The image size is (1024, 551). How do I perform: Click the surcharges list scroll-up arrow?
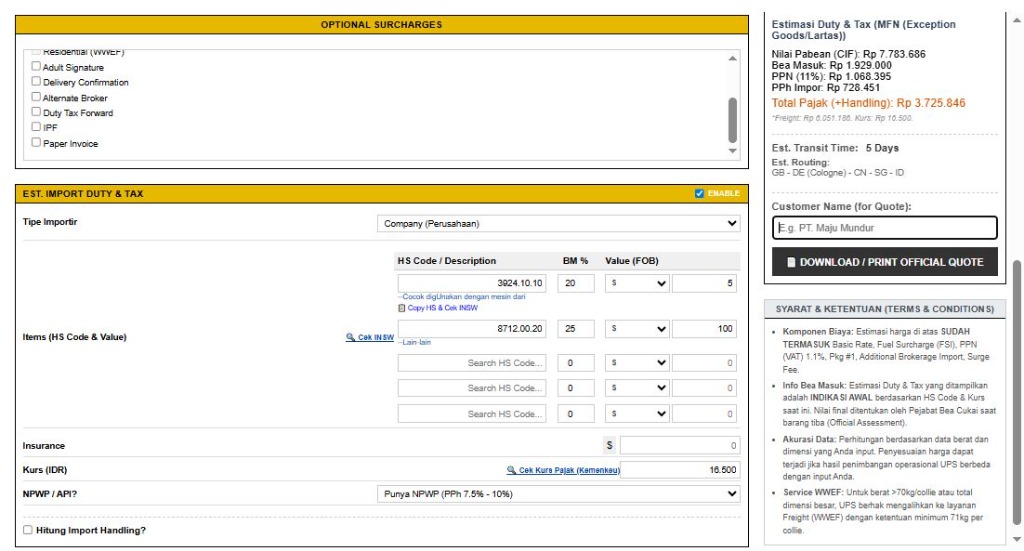click(732, 59)
